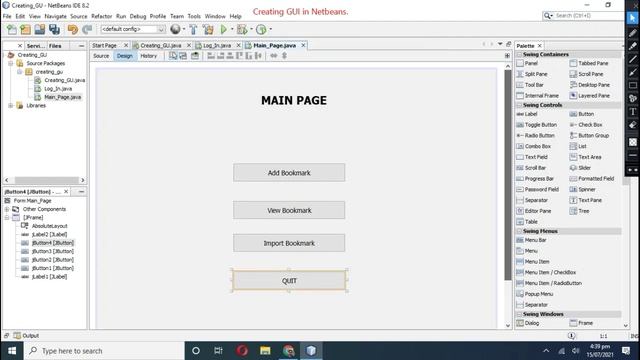This screenshot has height=360, width=640.
Task: Open the Output panel at bottom
Action: [x=27, y=336]
